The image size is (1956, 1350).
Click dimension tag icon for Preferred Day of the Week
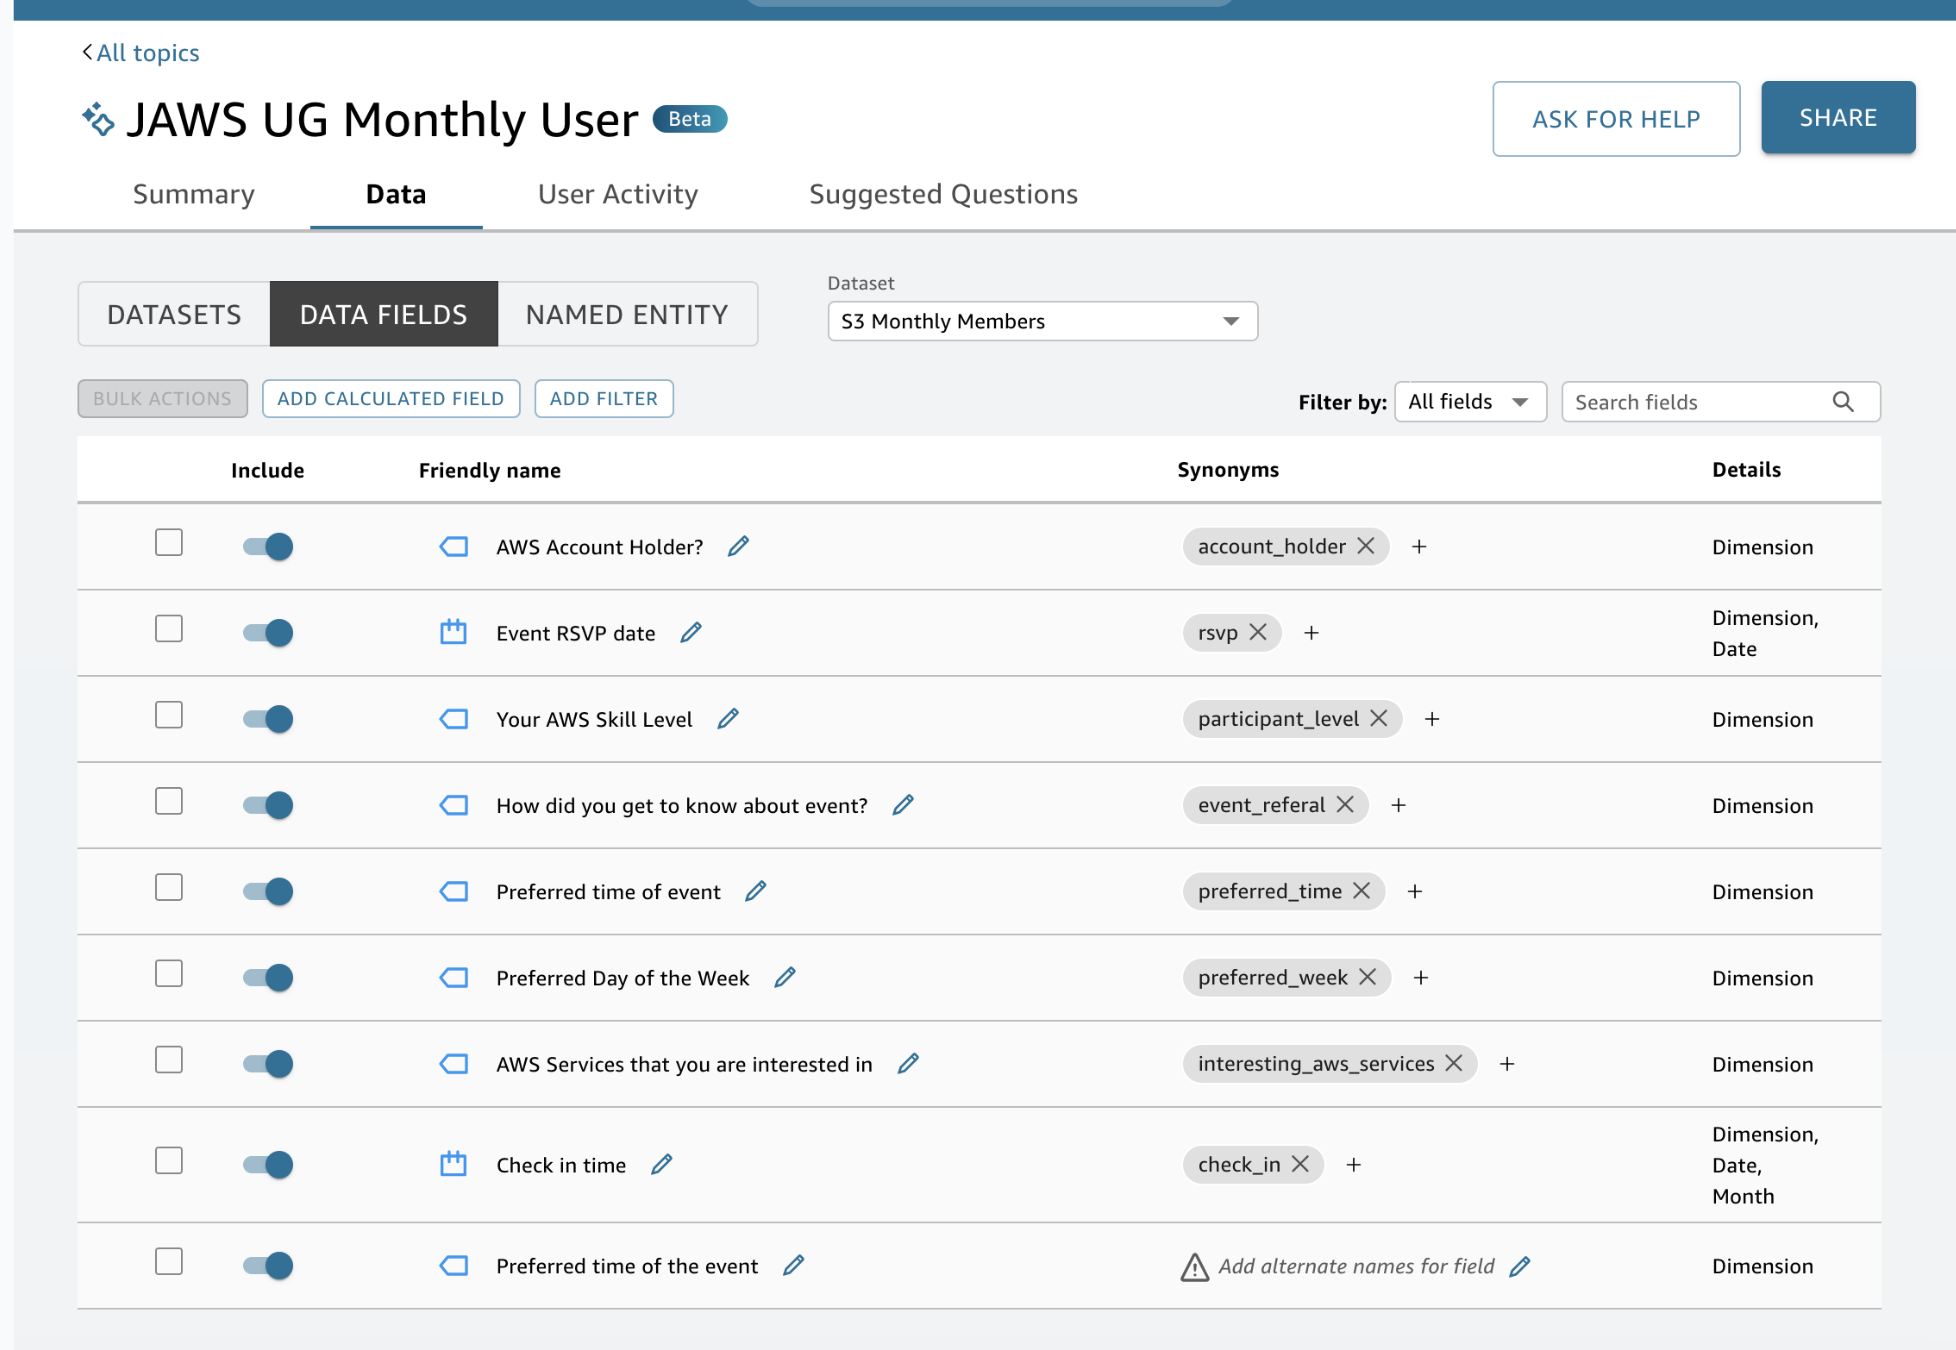454,977
